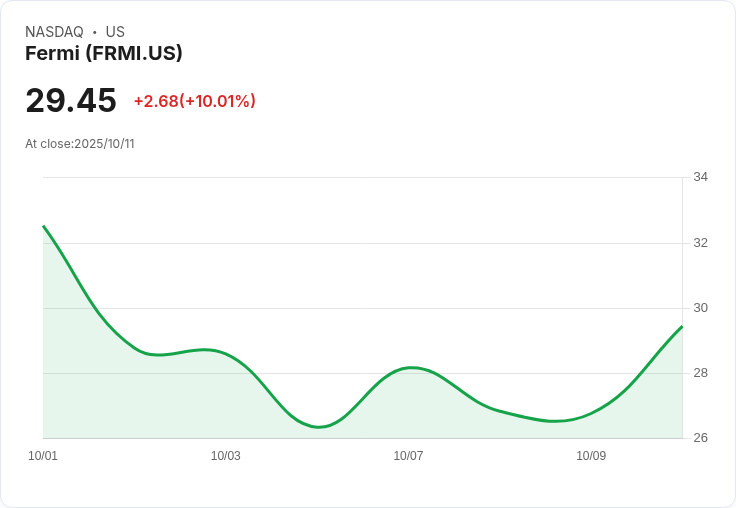Click the 28 y-axis label
Viewport: 736px width, 508px height.
700,373
